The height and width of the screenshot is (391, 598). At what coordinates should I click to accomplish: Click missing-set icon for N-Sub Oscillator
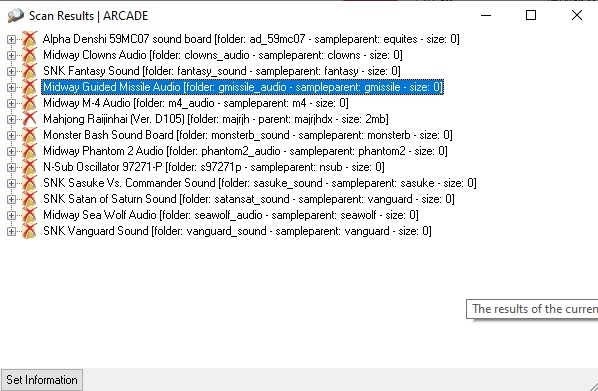29,167
